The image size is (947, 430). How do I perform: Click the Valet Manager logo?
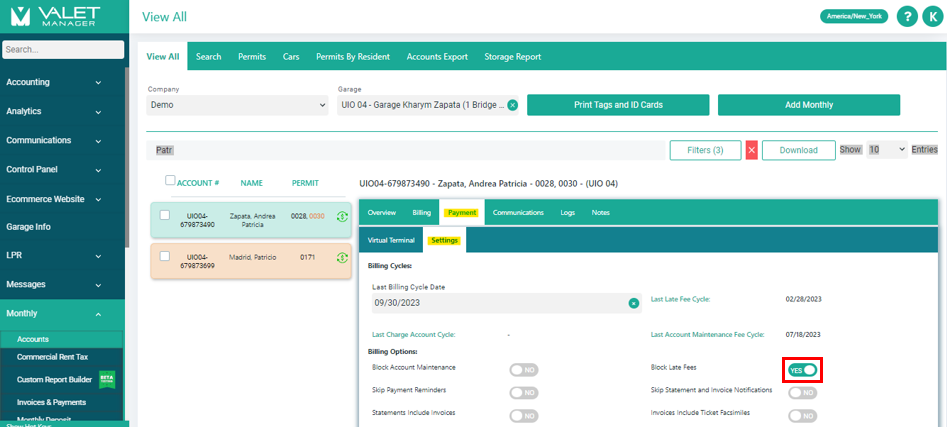(62, 18)
